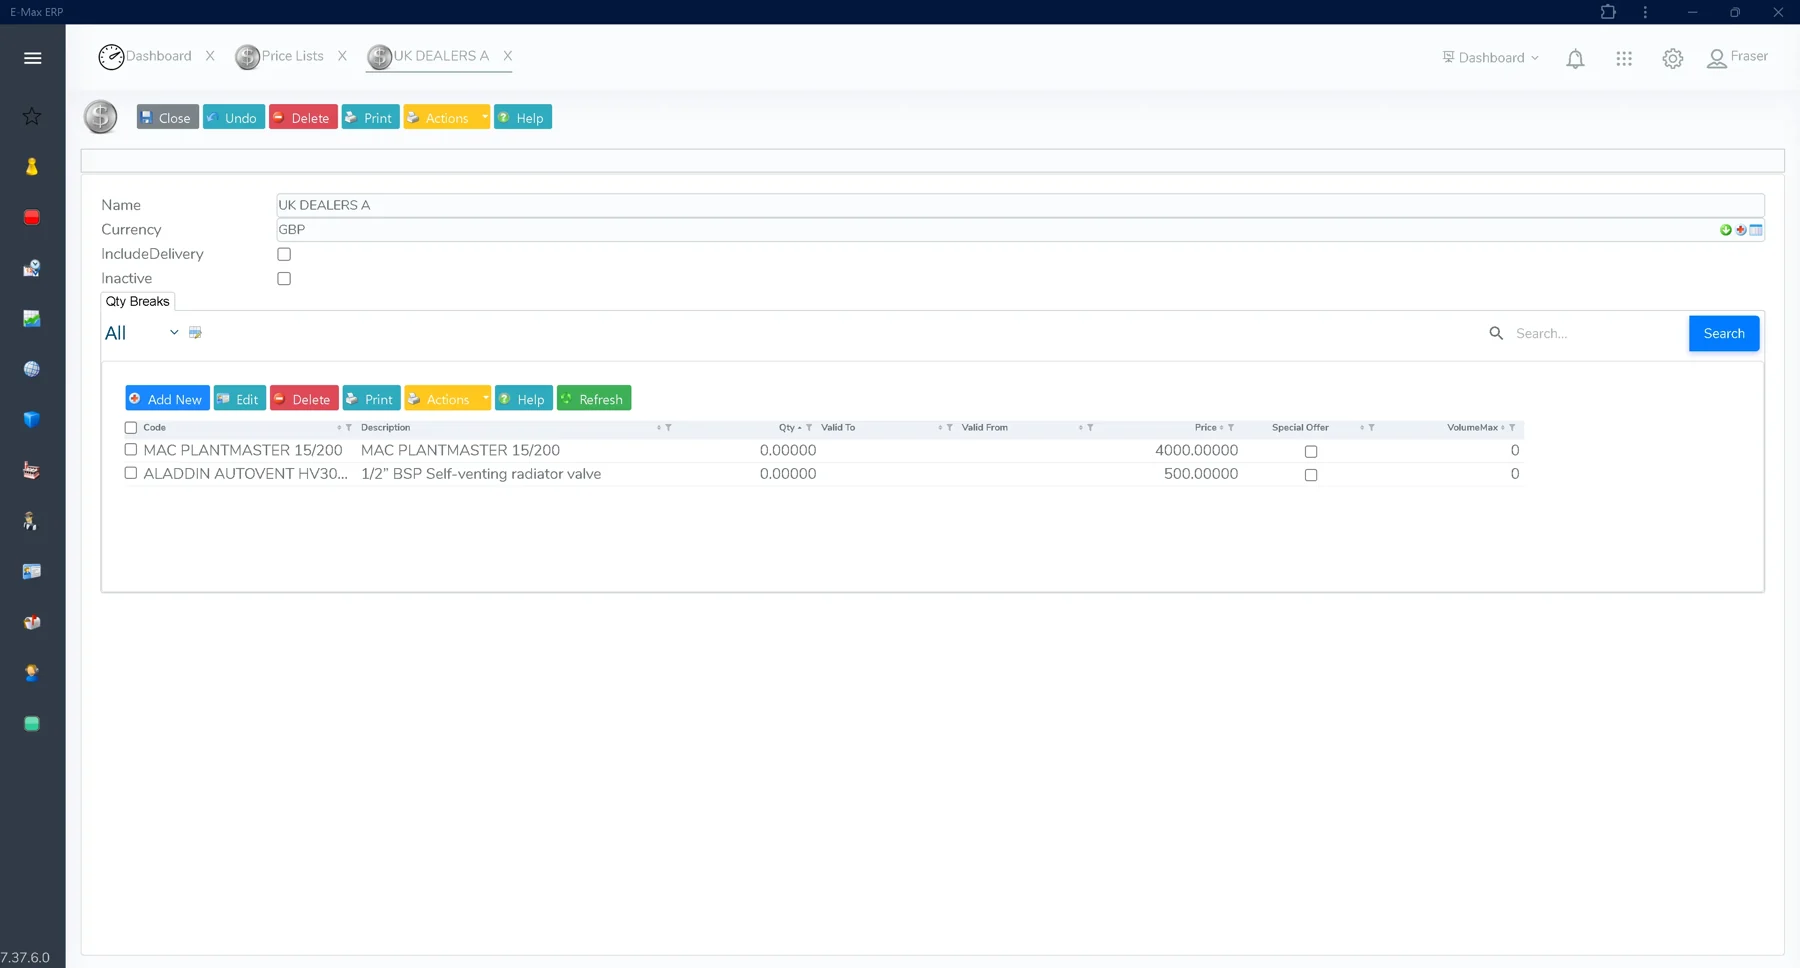Click the browser extensions puzzle icon
The image size is (1800, 968).
point(1608,12)
